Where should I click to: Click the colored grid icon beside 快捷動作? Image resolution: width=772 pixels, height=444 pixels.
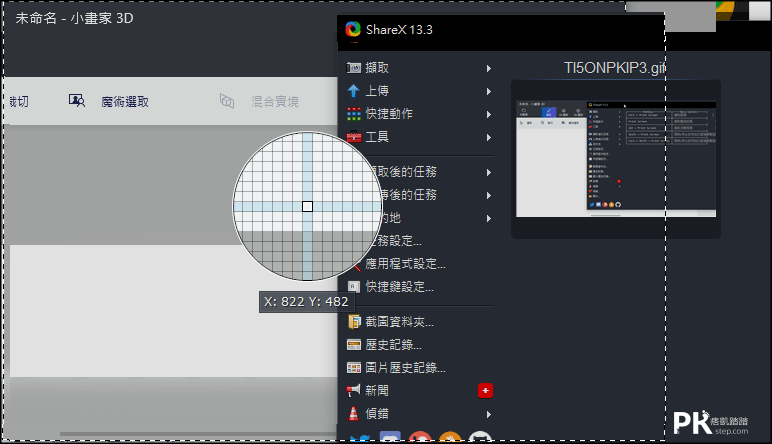coord(354,114)
